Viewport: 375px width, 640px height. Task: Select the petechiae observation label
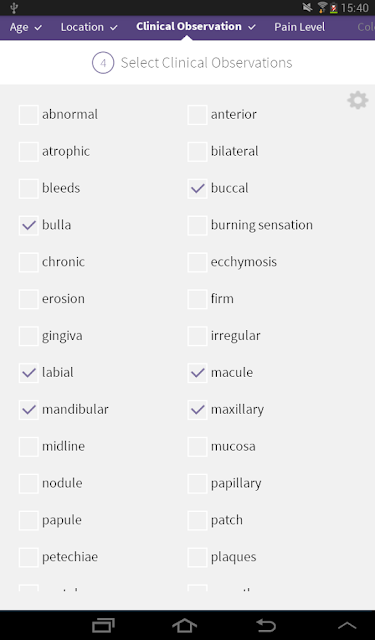coord(70,557)
